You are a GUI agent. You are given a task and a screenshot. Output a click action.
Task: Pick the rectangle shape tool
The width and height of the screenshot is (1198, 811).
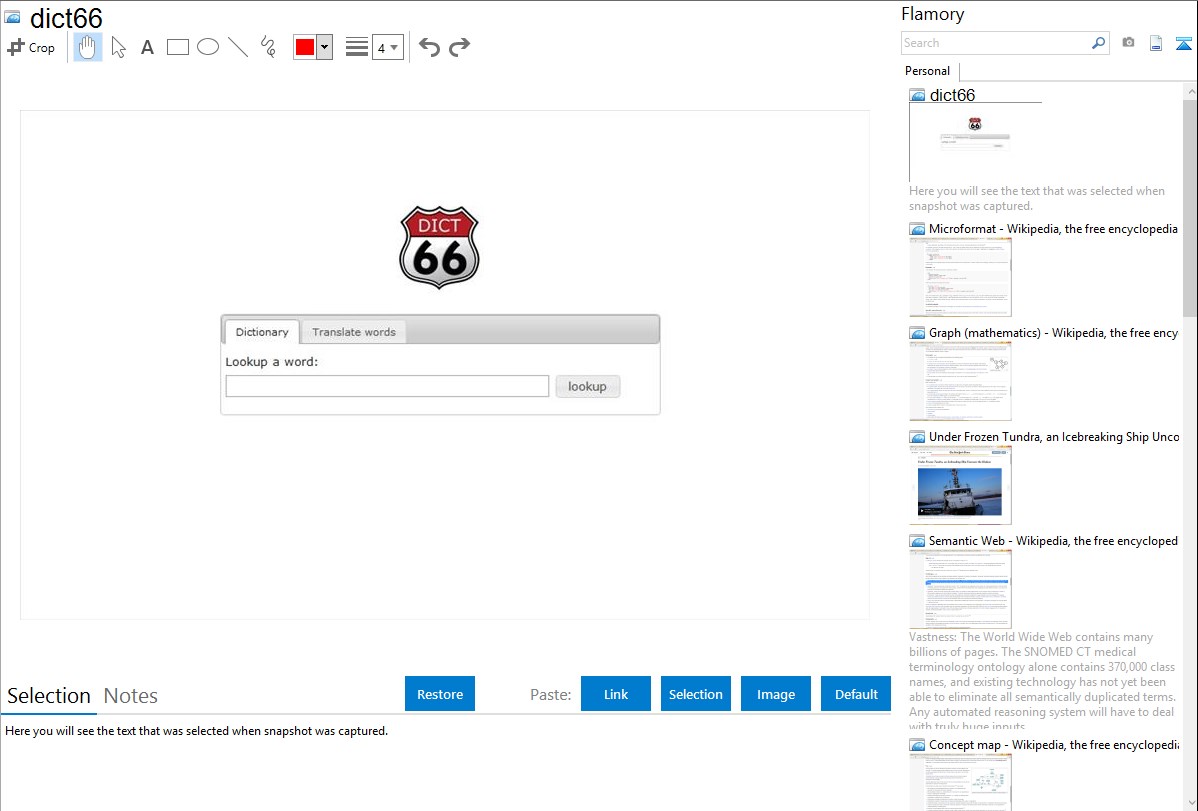tap(177, 47)
